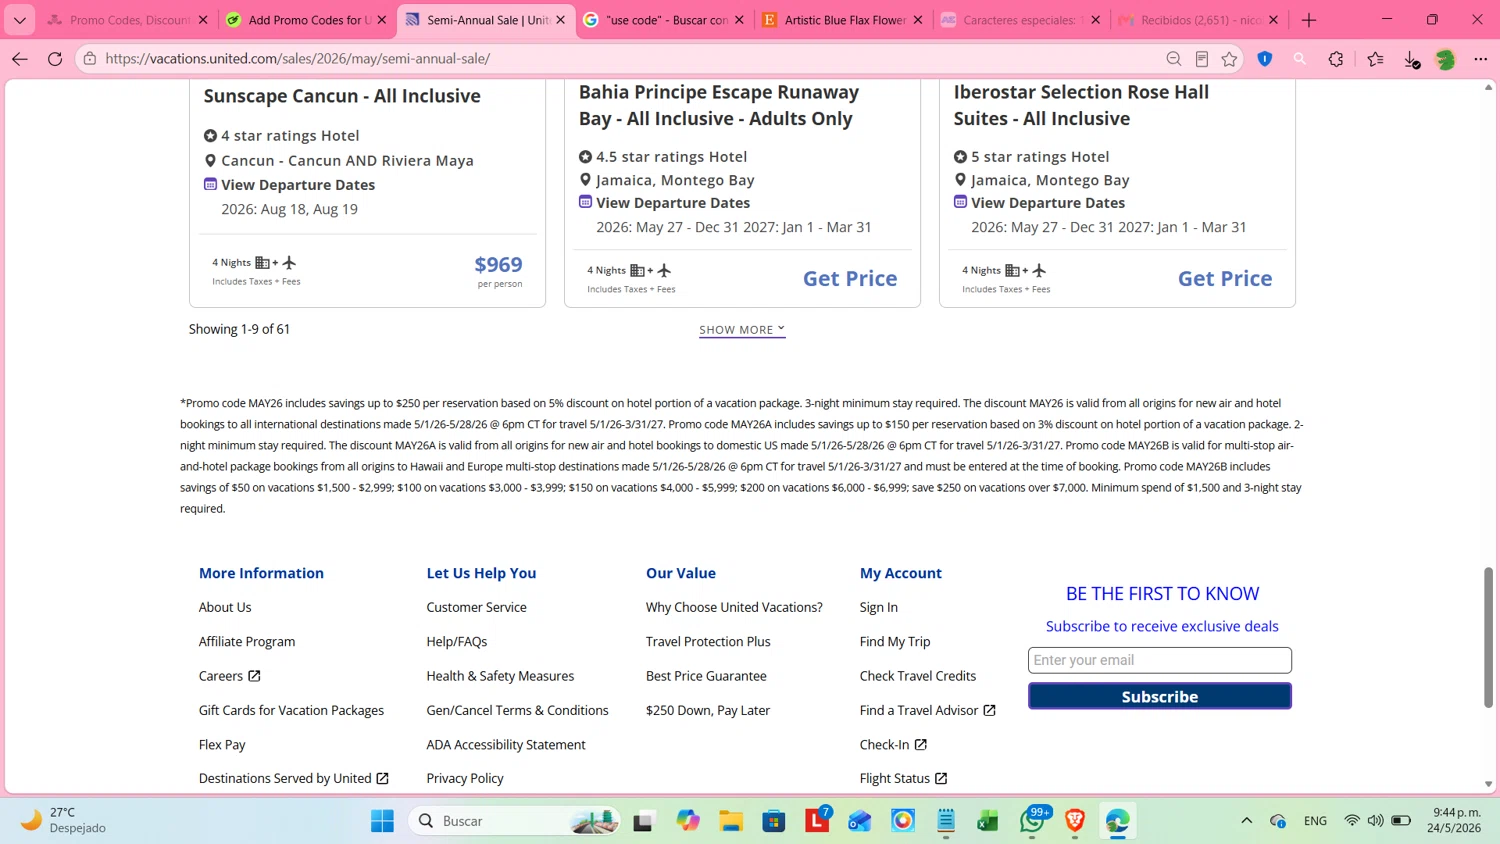
Task: Open the Find My Trip link
Action: coord(895,642)
